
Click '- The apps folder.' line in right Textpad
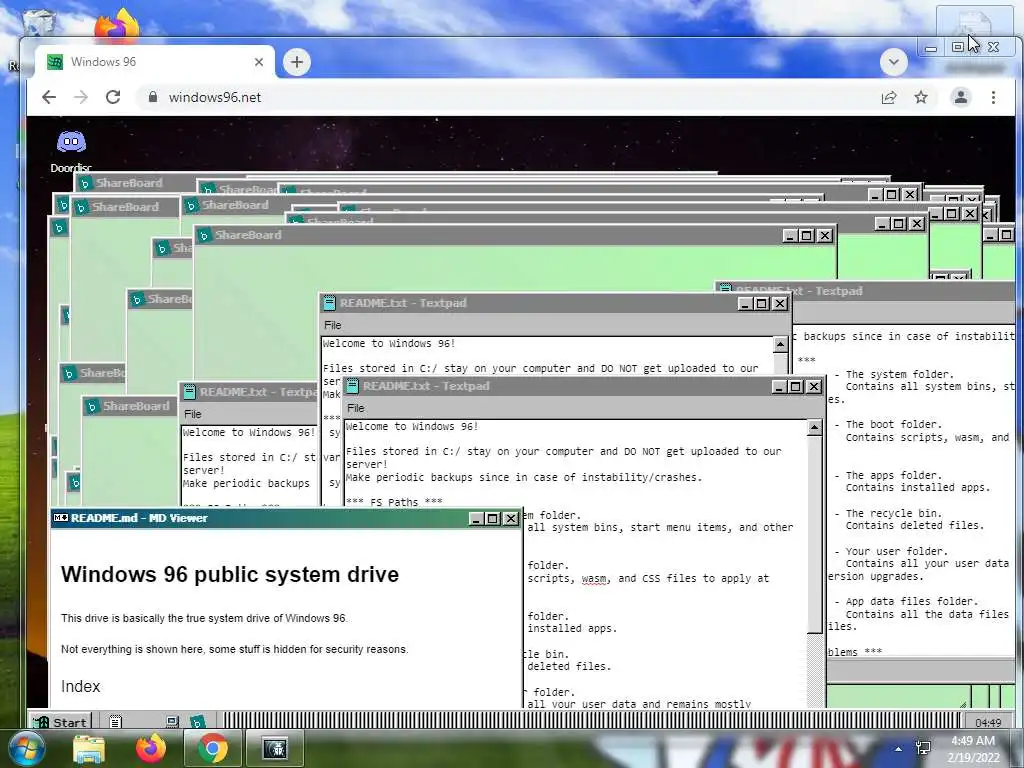pos(888,475)
